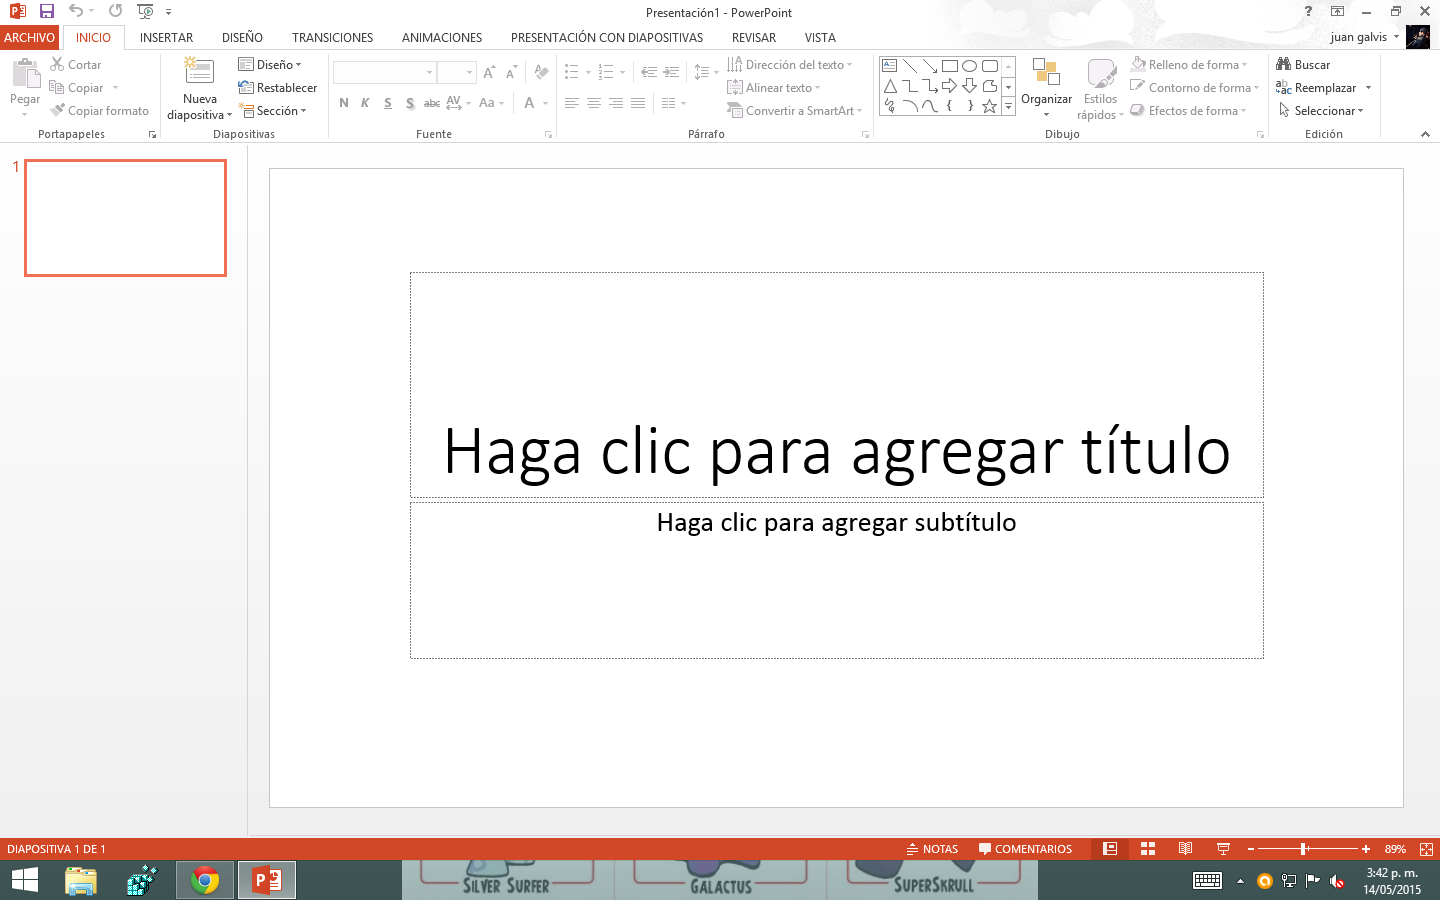Screen dimensions: 1440x900
Task: Start slideshow from status bar icon
Action: click(x=1223, y=849)
